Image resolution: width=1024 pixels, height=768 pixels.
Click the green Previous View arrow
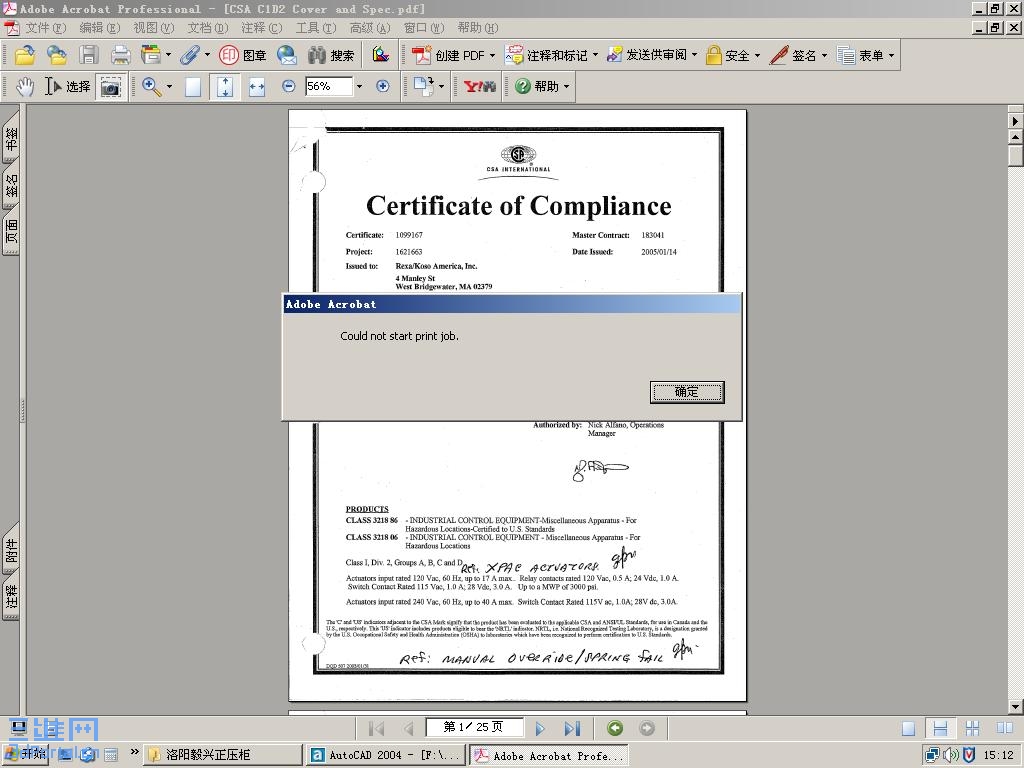pyautogui.click(x=615, y=728)
